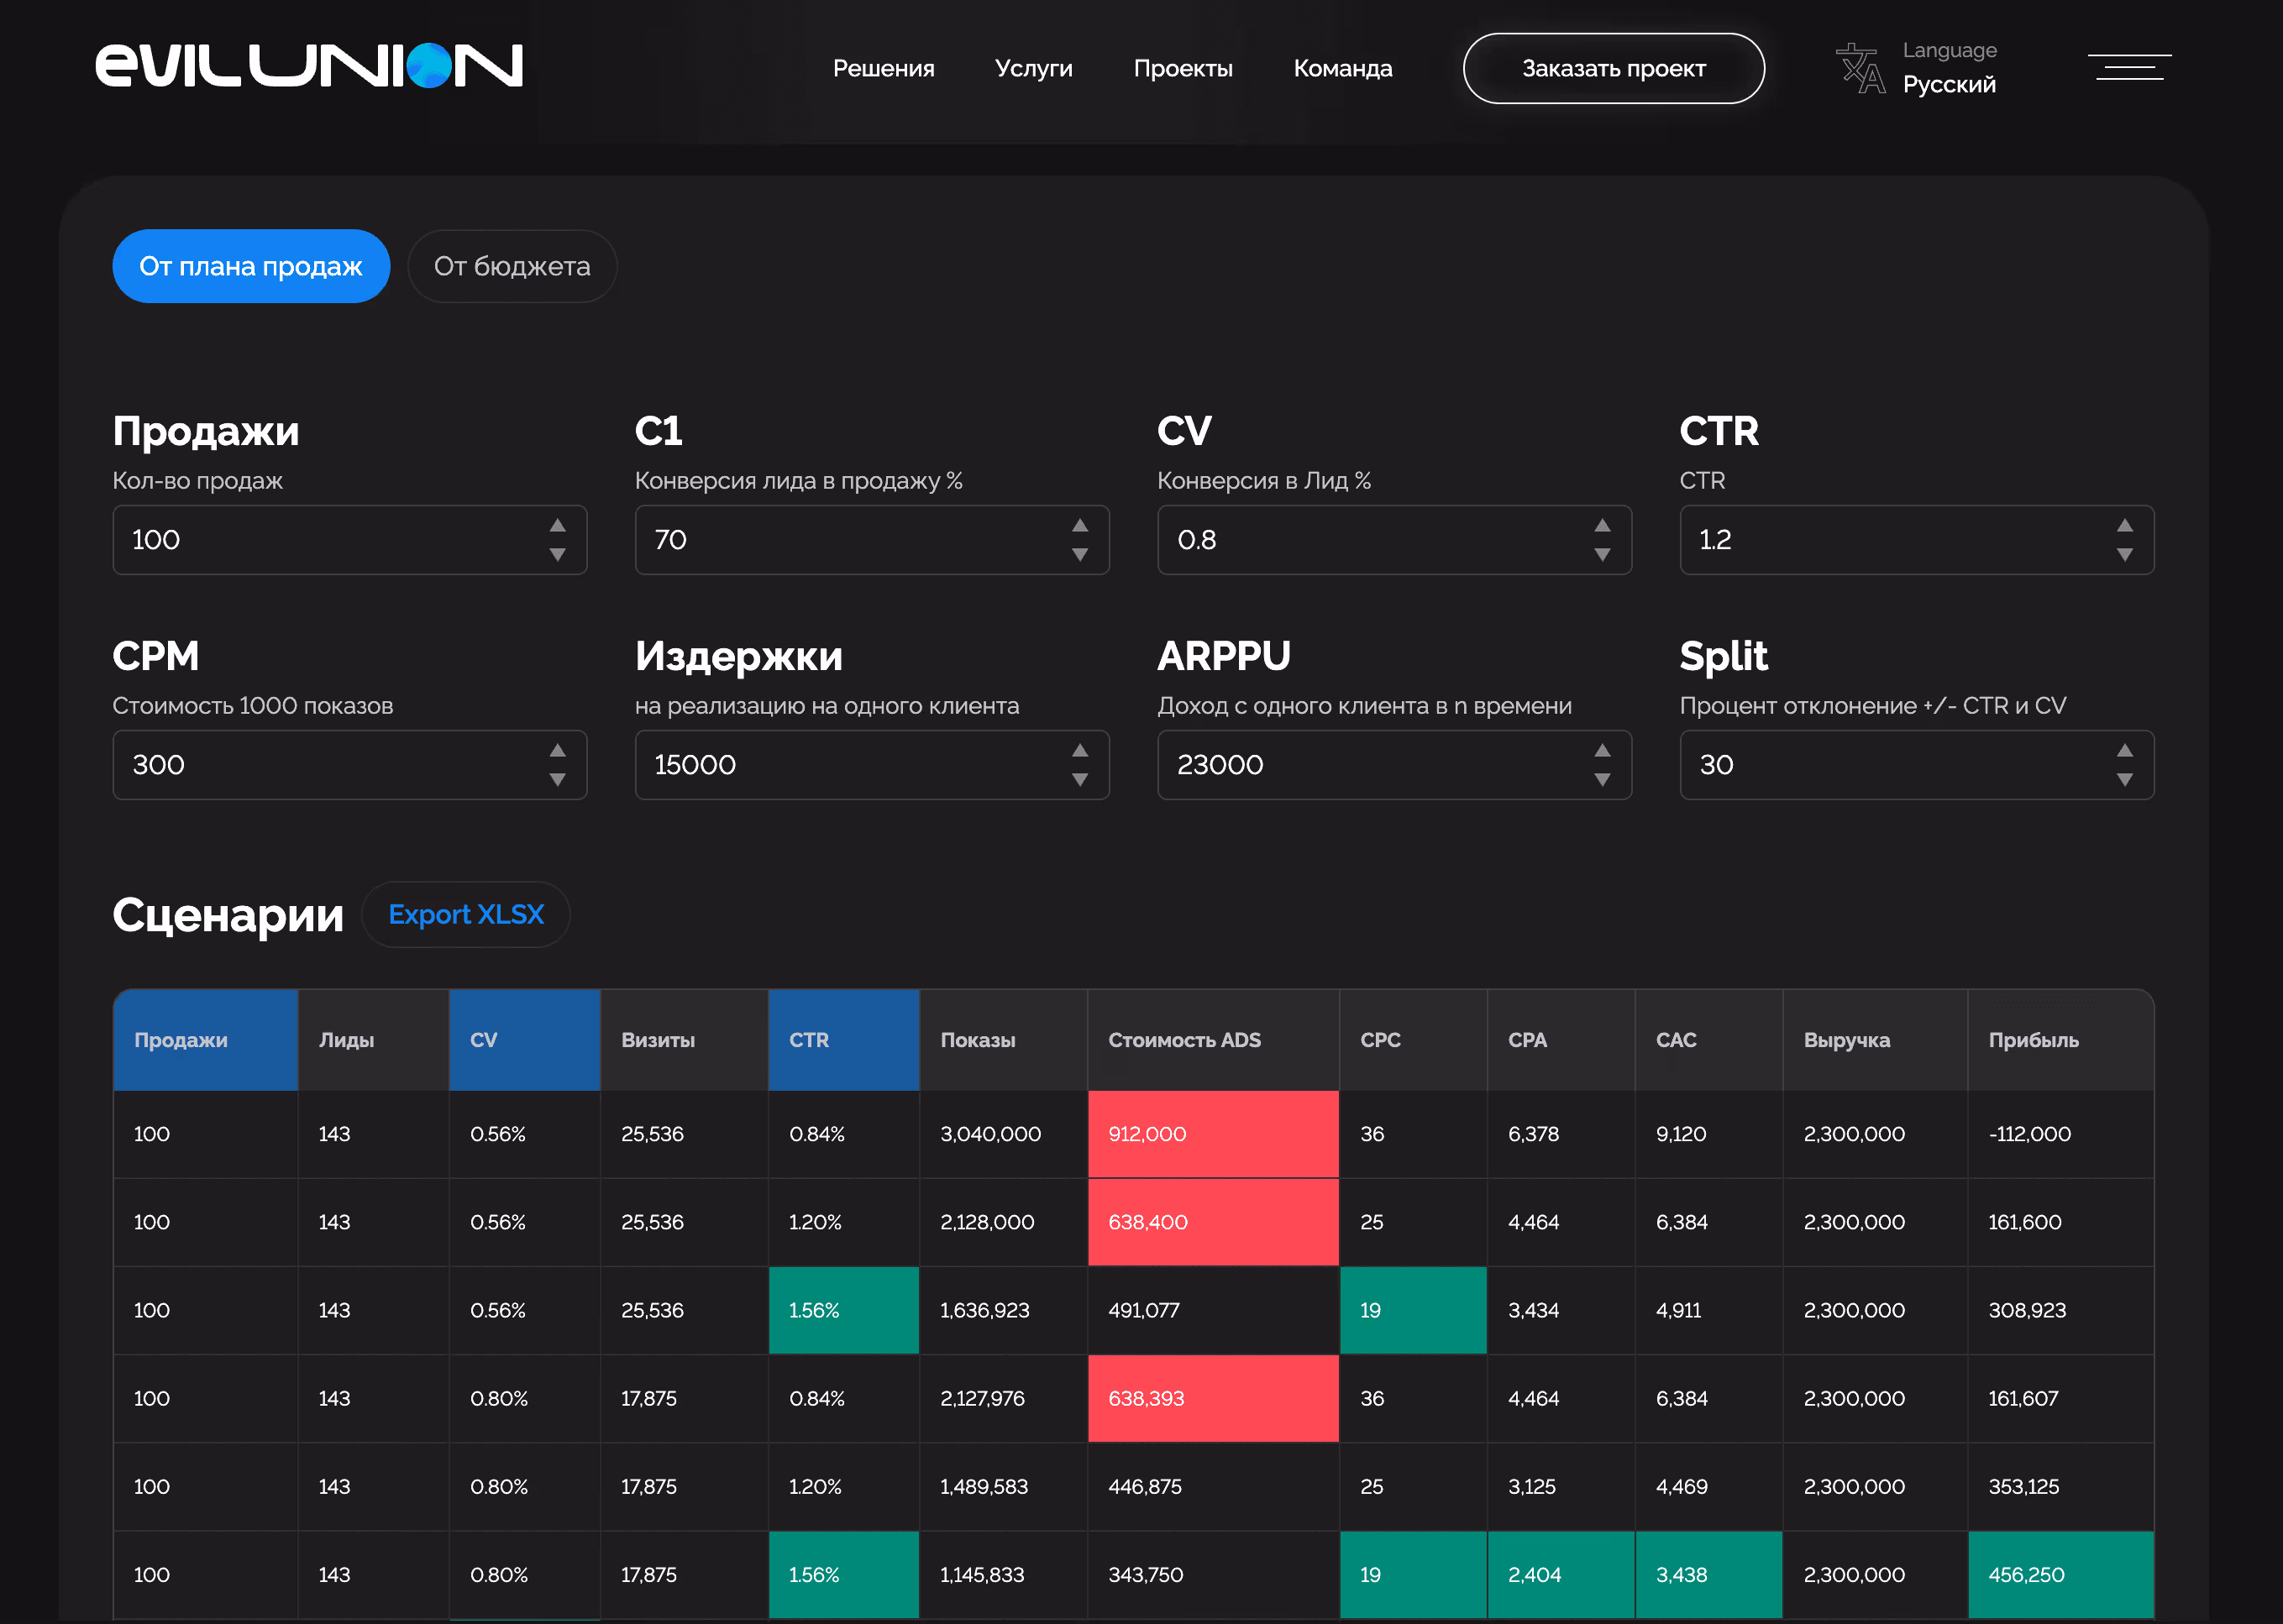Increase Продажи value with up arrow
The height and width of the screenshot is (1624, 2283).
click(558, 526)
